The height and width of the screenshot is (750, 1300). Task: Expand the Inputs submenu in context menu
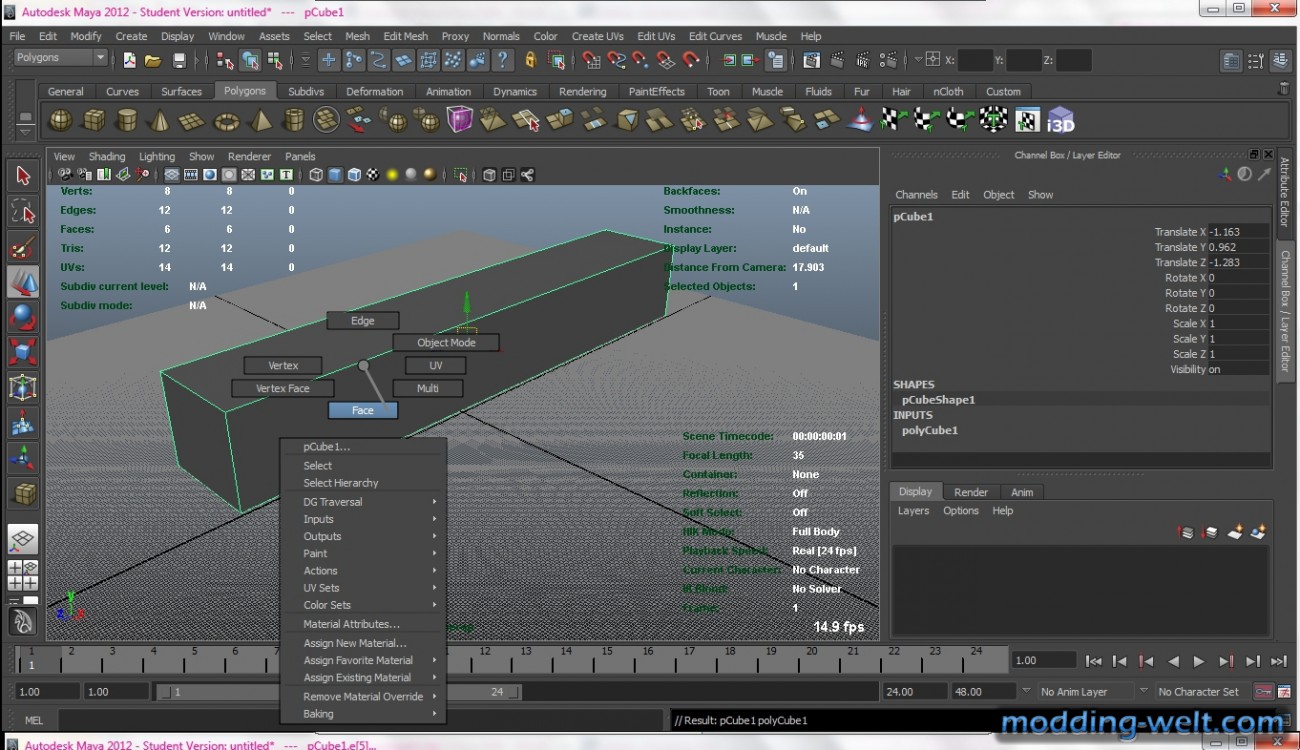tap(370, 519)
